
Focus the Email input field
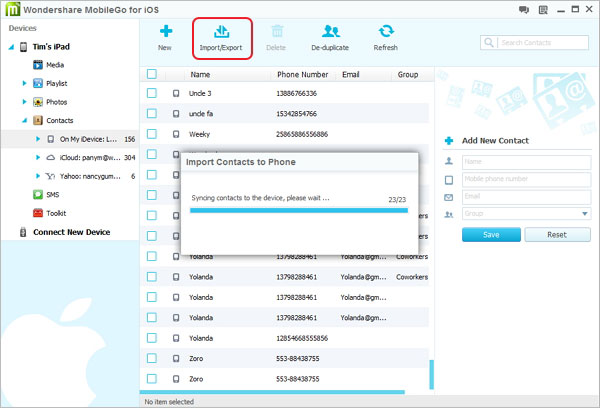pyautogui.click(x=527, y=197)
